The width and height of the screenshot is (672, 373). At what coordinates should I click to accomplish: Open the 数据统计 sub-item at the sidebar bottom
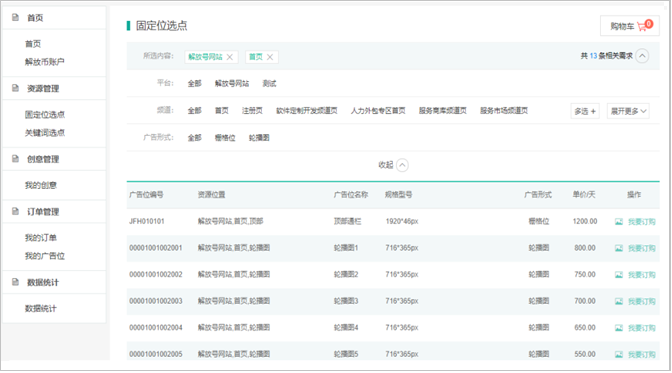[x=41, y=308]
